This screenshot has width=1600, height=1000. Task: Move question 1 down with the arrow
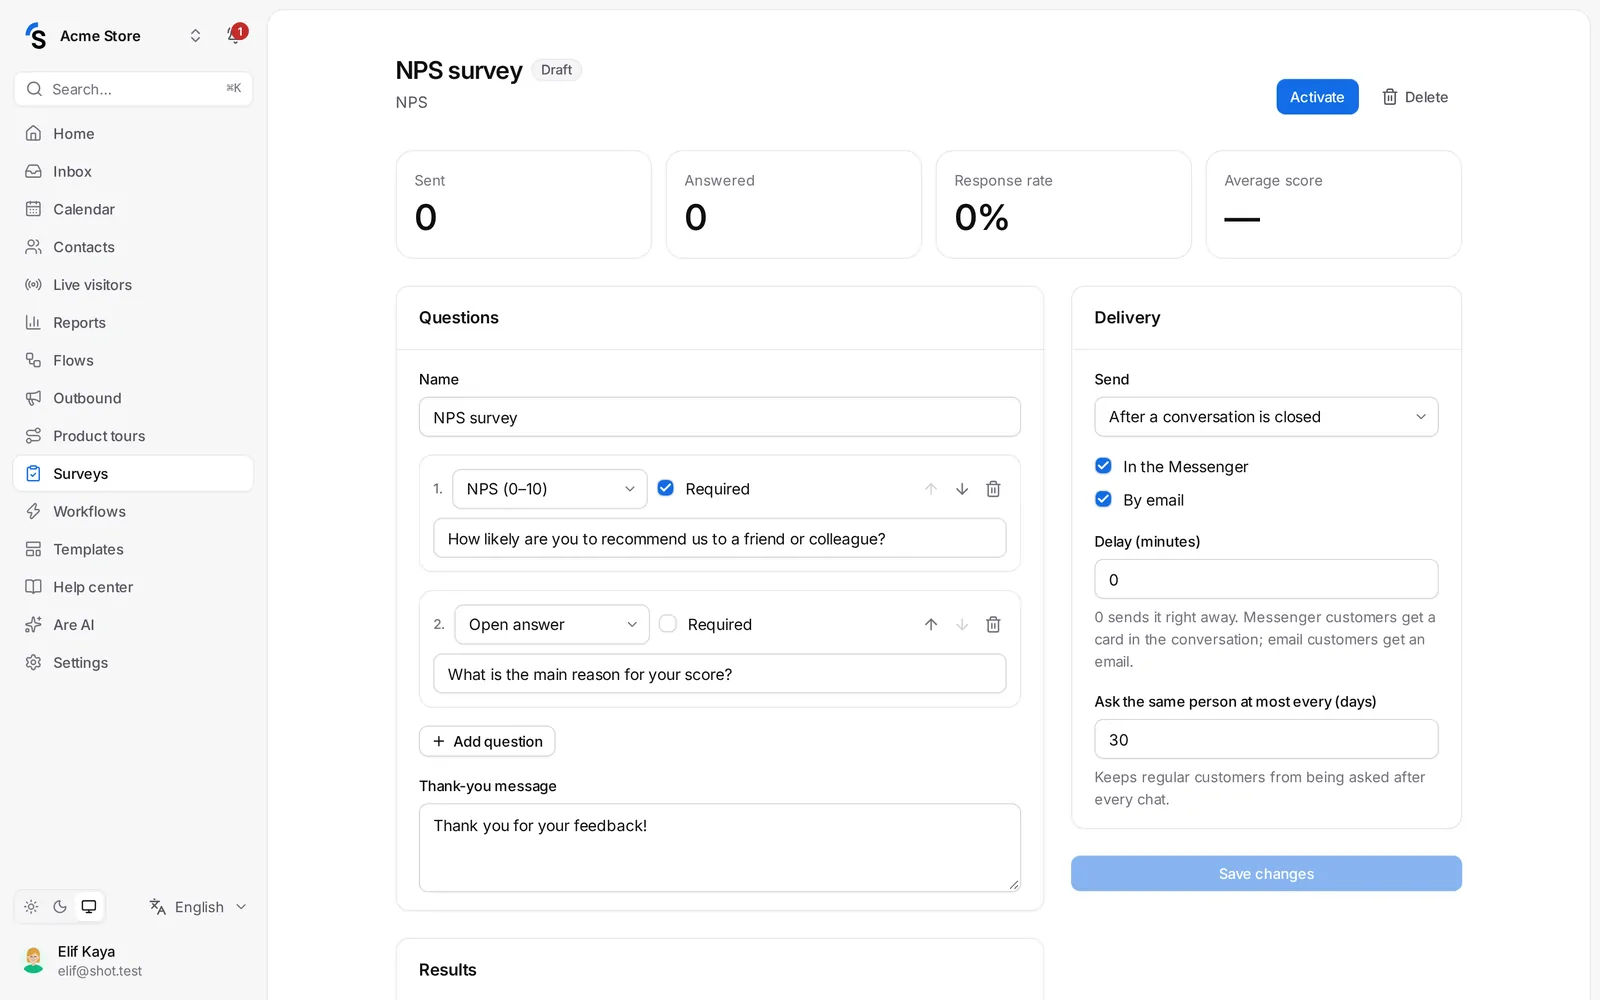[962, 489]
